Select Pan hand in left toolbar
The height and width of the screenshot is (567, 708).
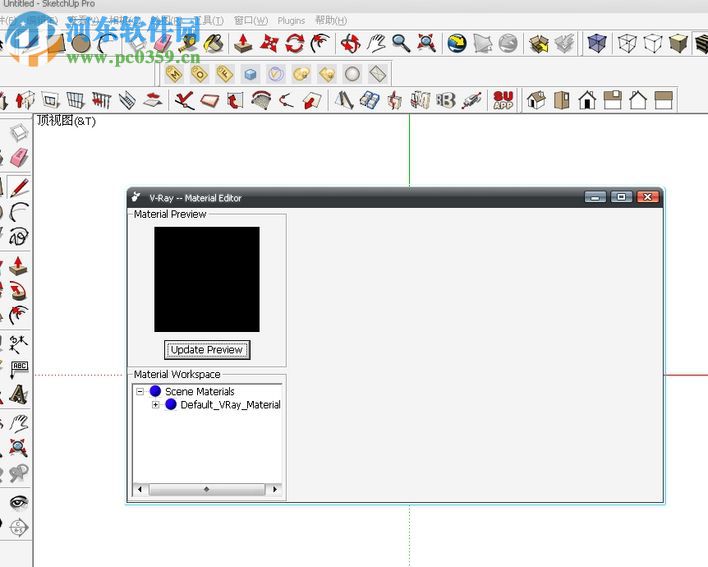point(19,423)
